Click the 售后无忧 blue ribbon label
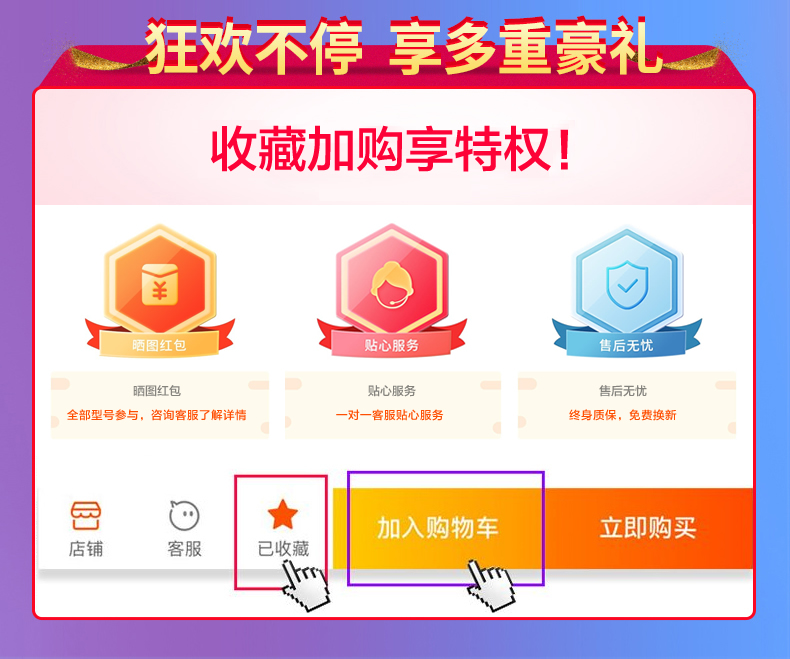Viewport: 790px width, 659px height. (x=626, y=345)
